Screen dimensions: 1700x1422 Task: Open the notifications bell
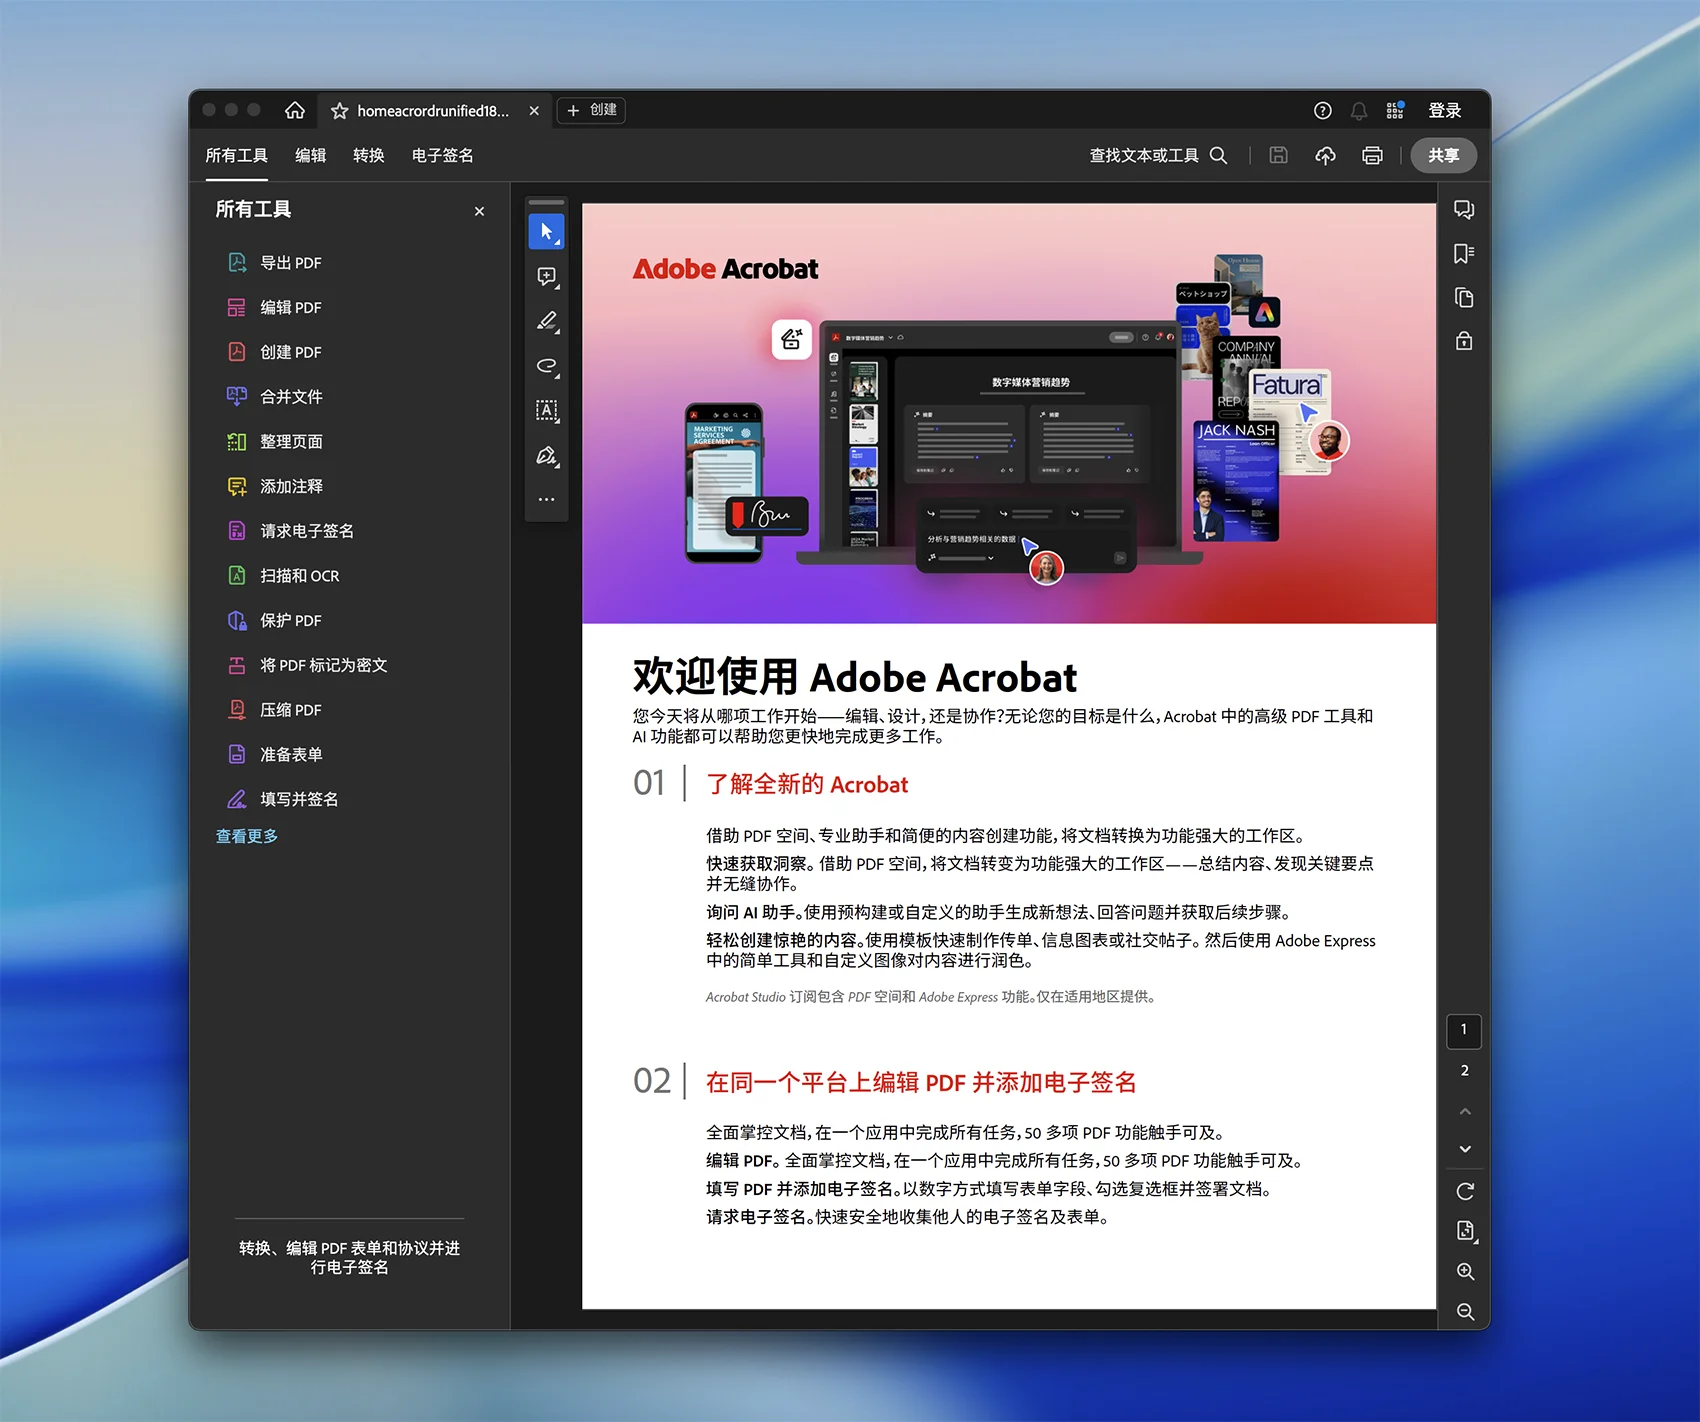pyautogui.click(x=1358, y=111)
